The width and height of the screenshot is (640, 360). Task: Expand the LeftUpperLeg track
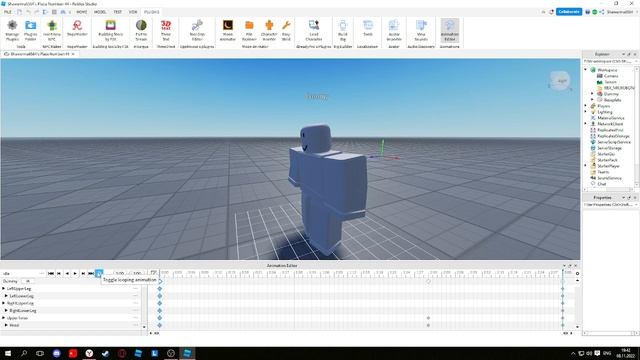4,289
